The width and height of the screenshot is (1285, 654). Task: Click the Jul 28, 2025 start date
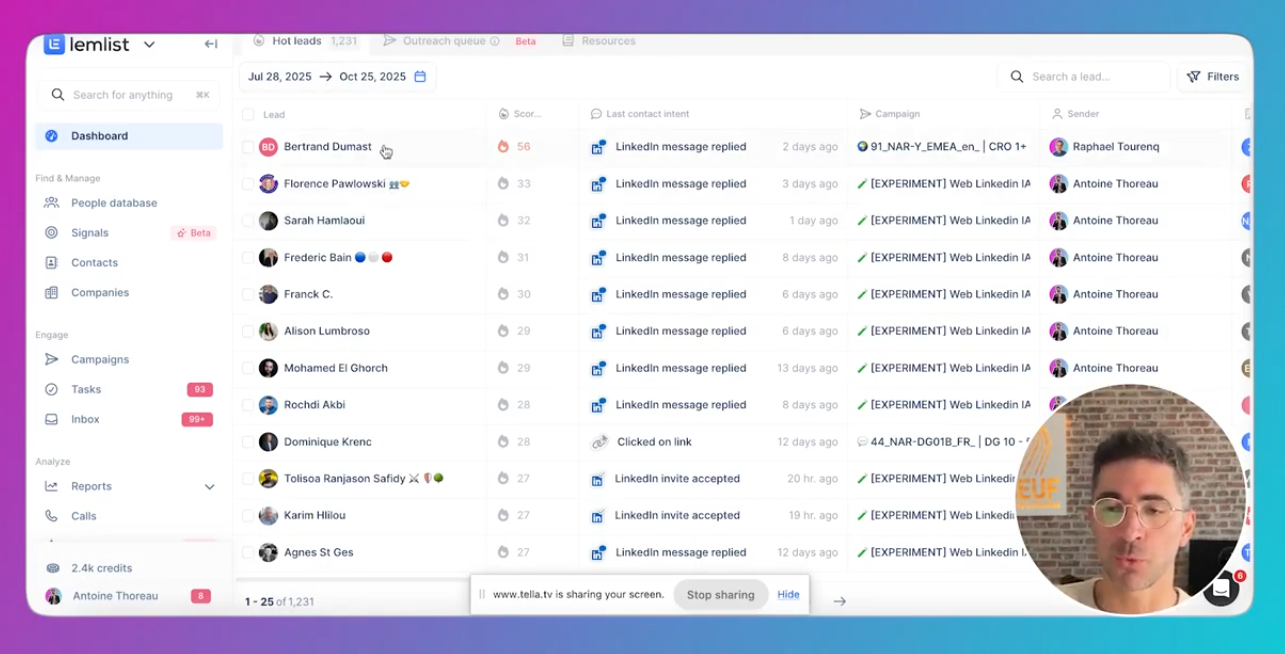point(280,77)
